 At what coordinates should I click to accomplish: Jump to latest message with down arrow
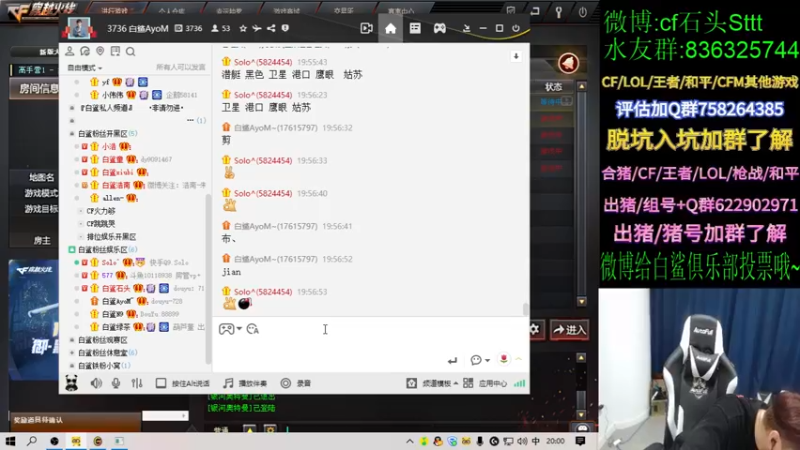point(516,56)
